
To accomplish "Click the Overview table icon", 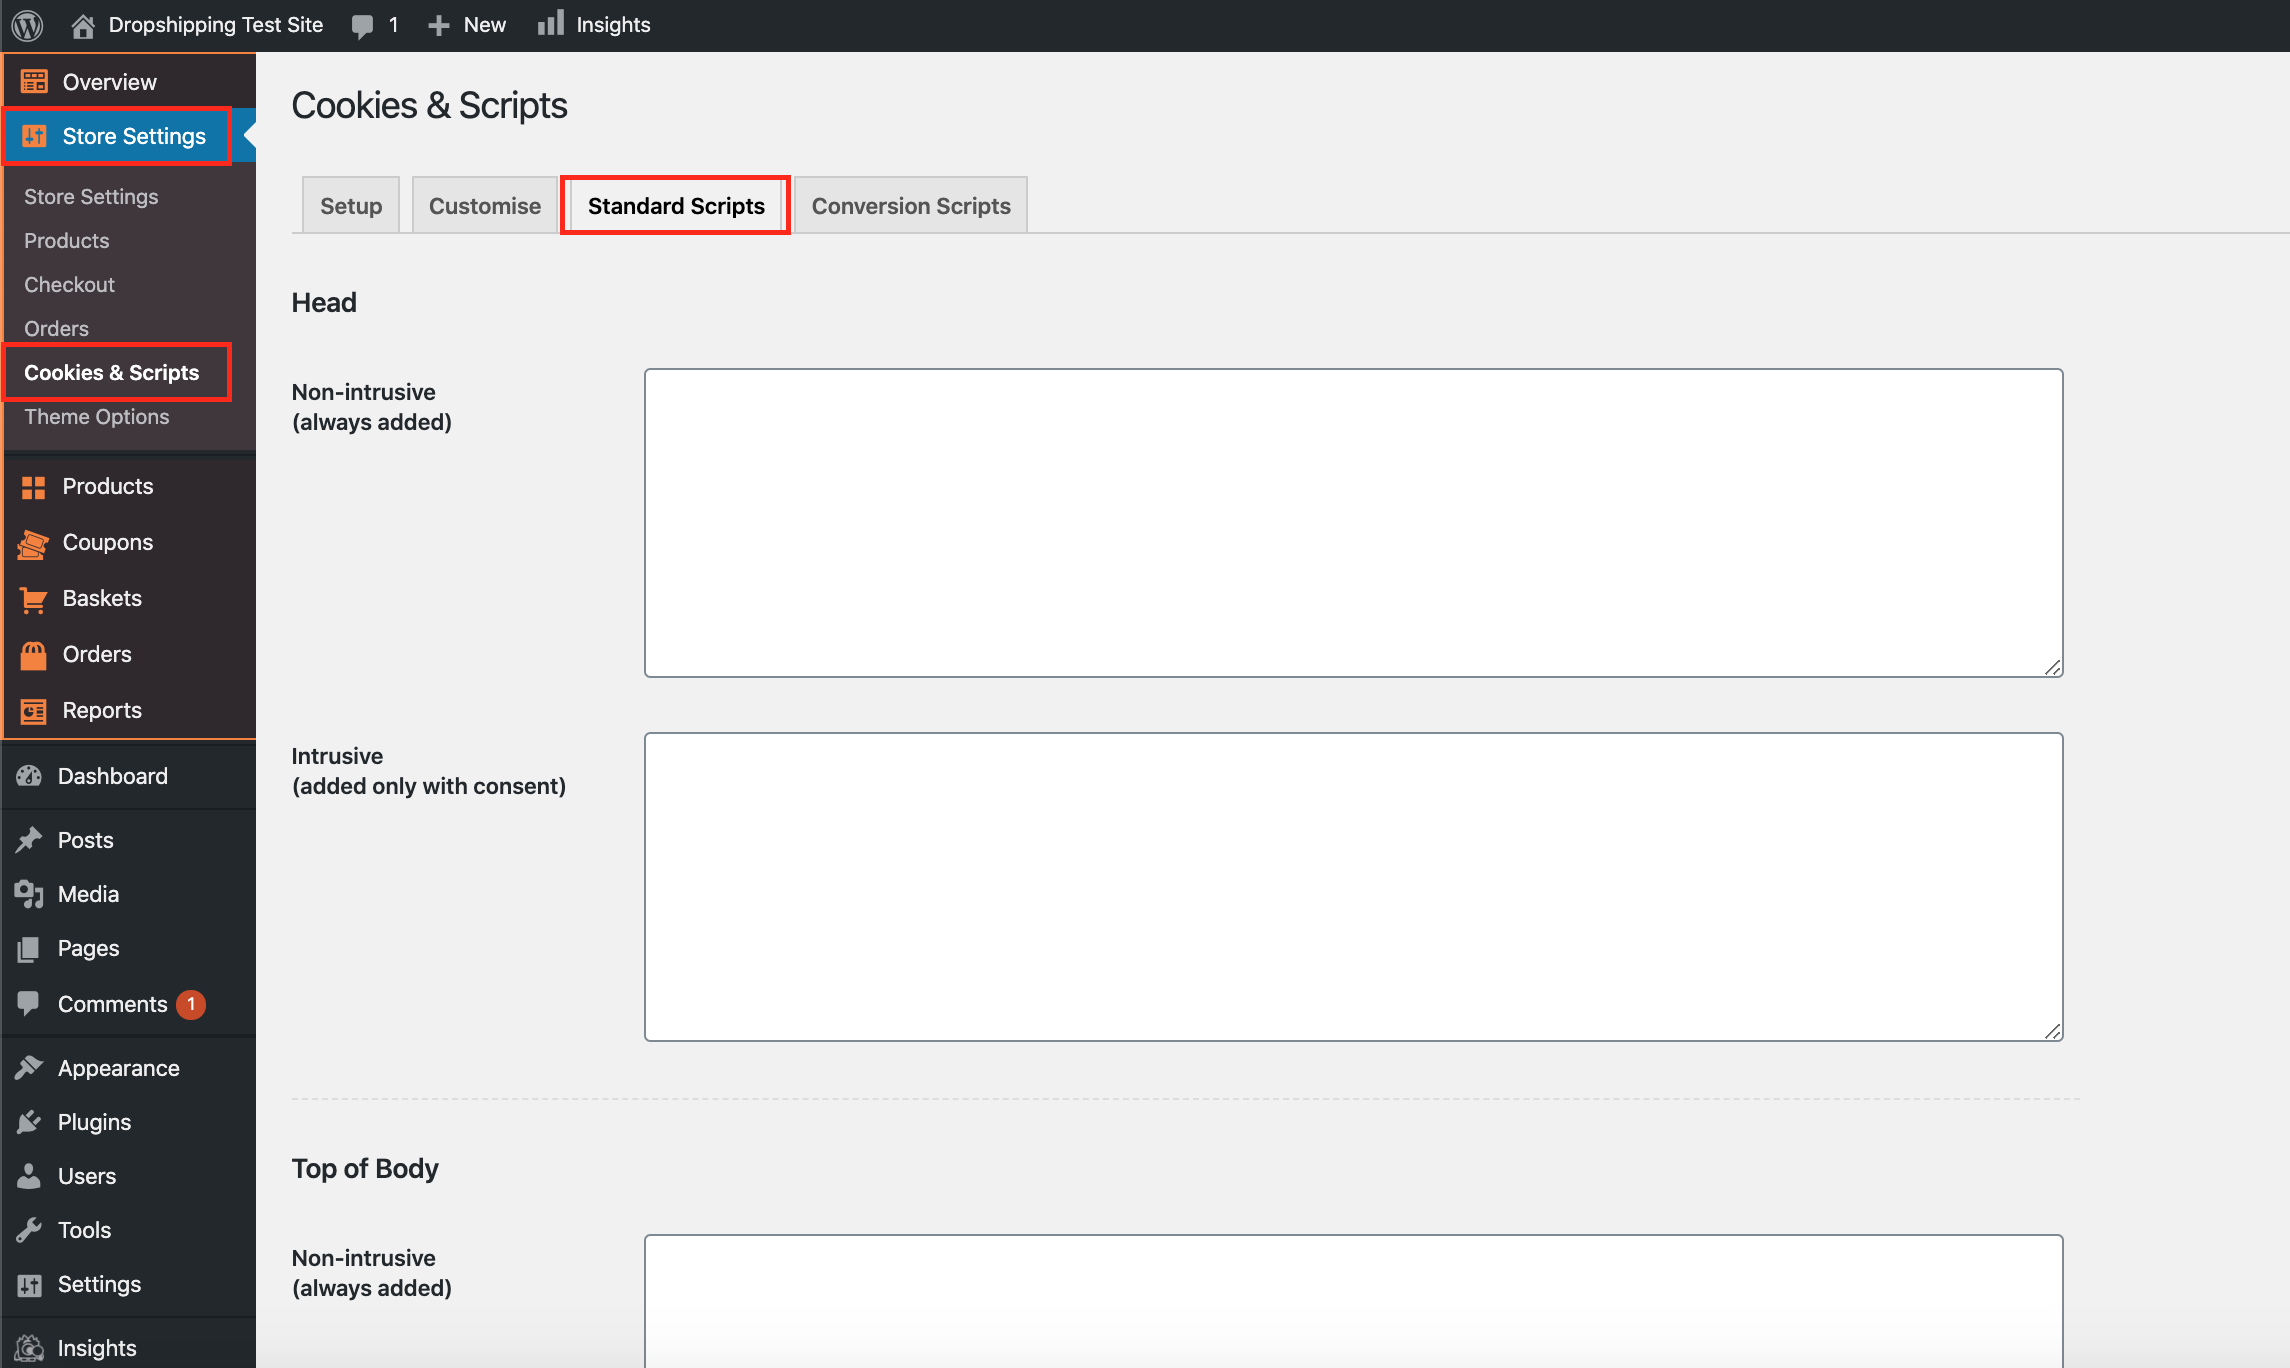I will click(x=34, y=82).
